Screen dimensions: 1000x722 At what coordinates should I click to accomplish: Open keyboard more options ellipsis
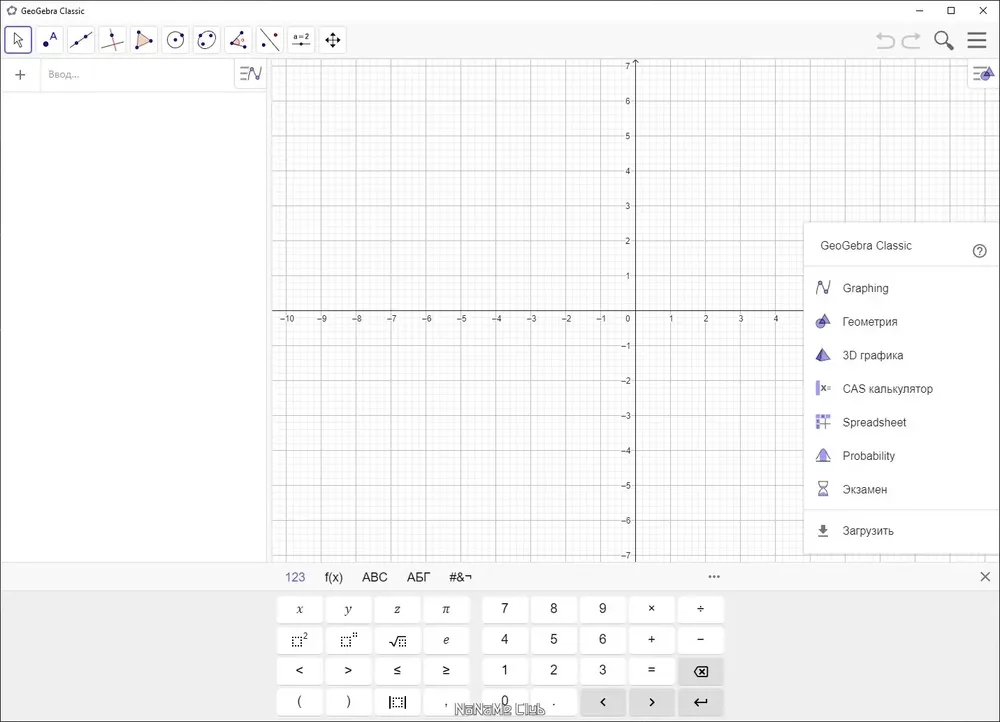point(714,577)
